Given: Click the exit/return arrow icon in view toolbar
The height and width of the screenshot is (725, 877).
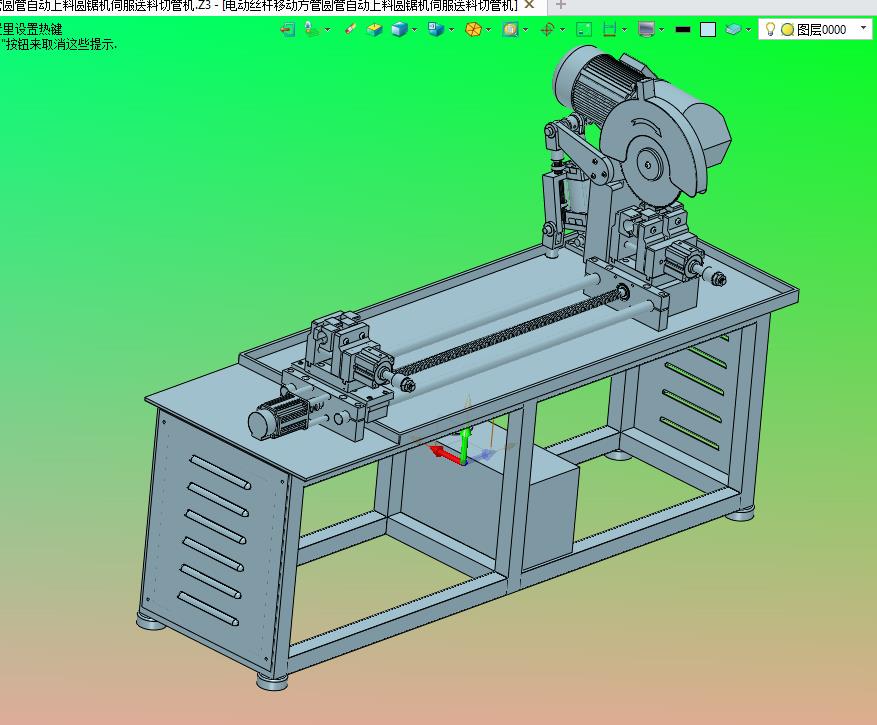Looking at the screenshot, I should (287, 29).
